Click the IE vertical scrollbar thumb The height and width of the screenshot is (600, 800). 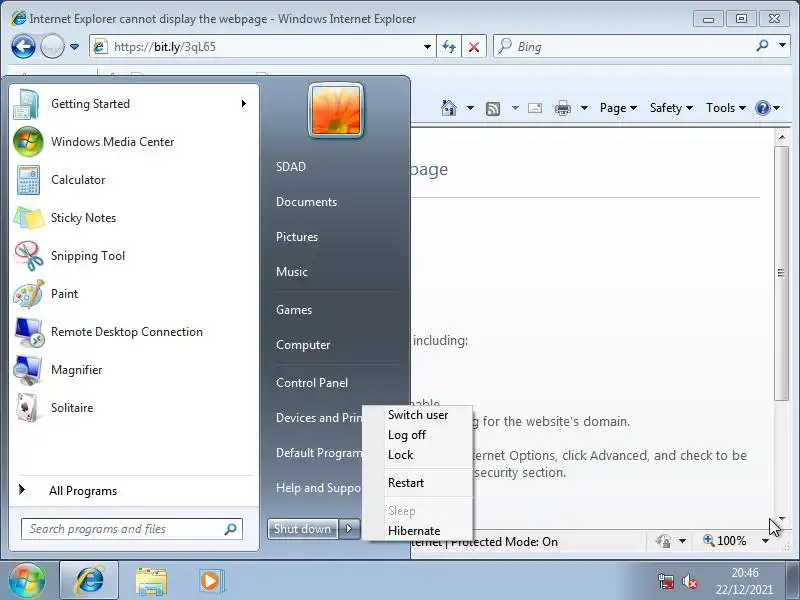[781, 273]
